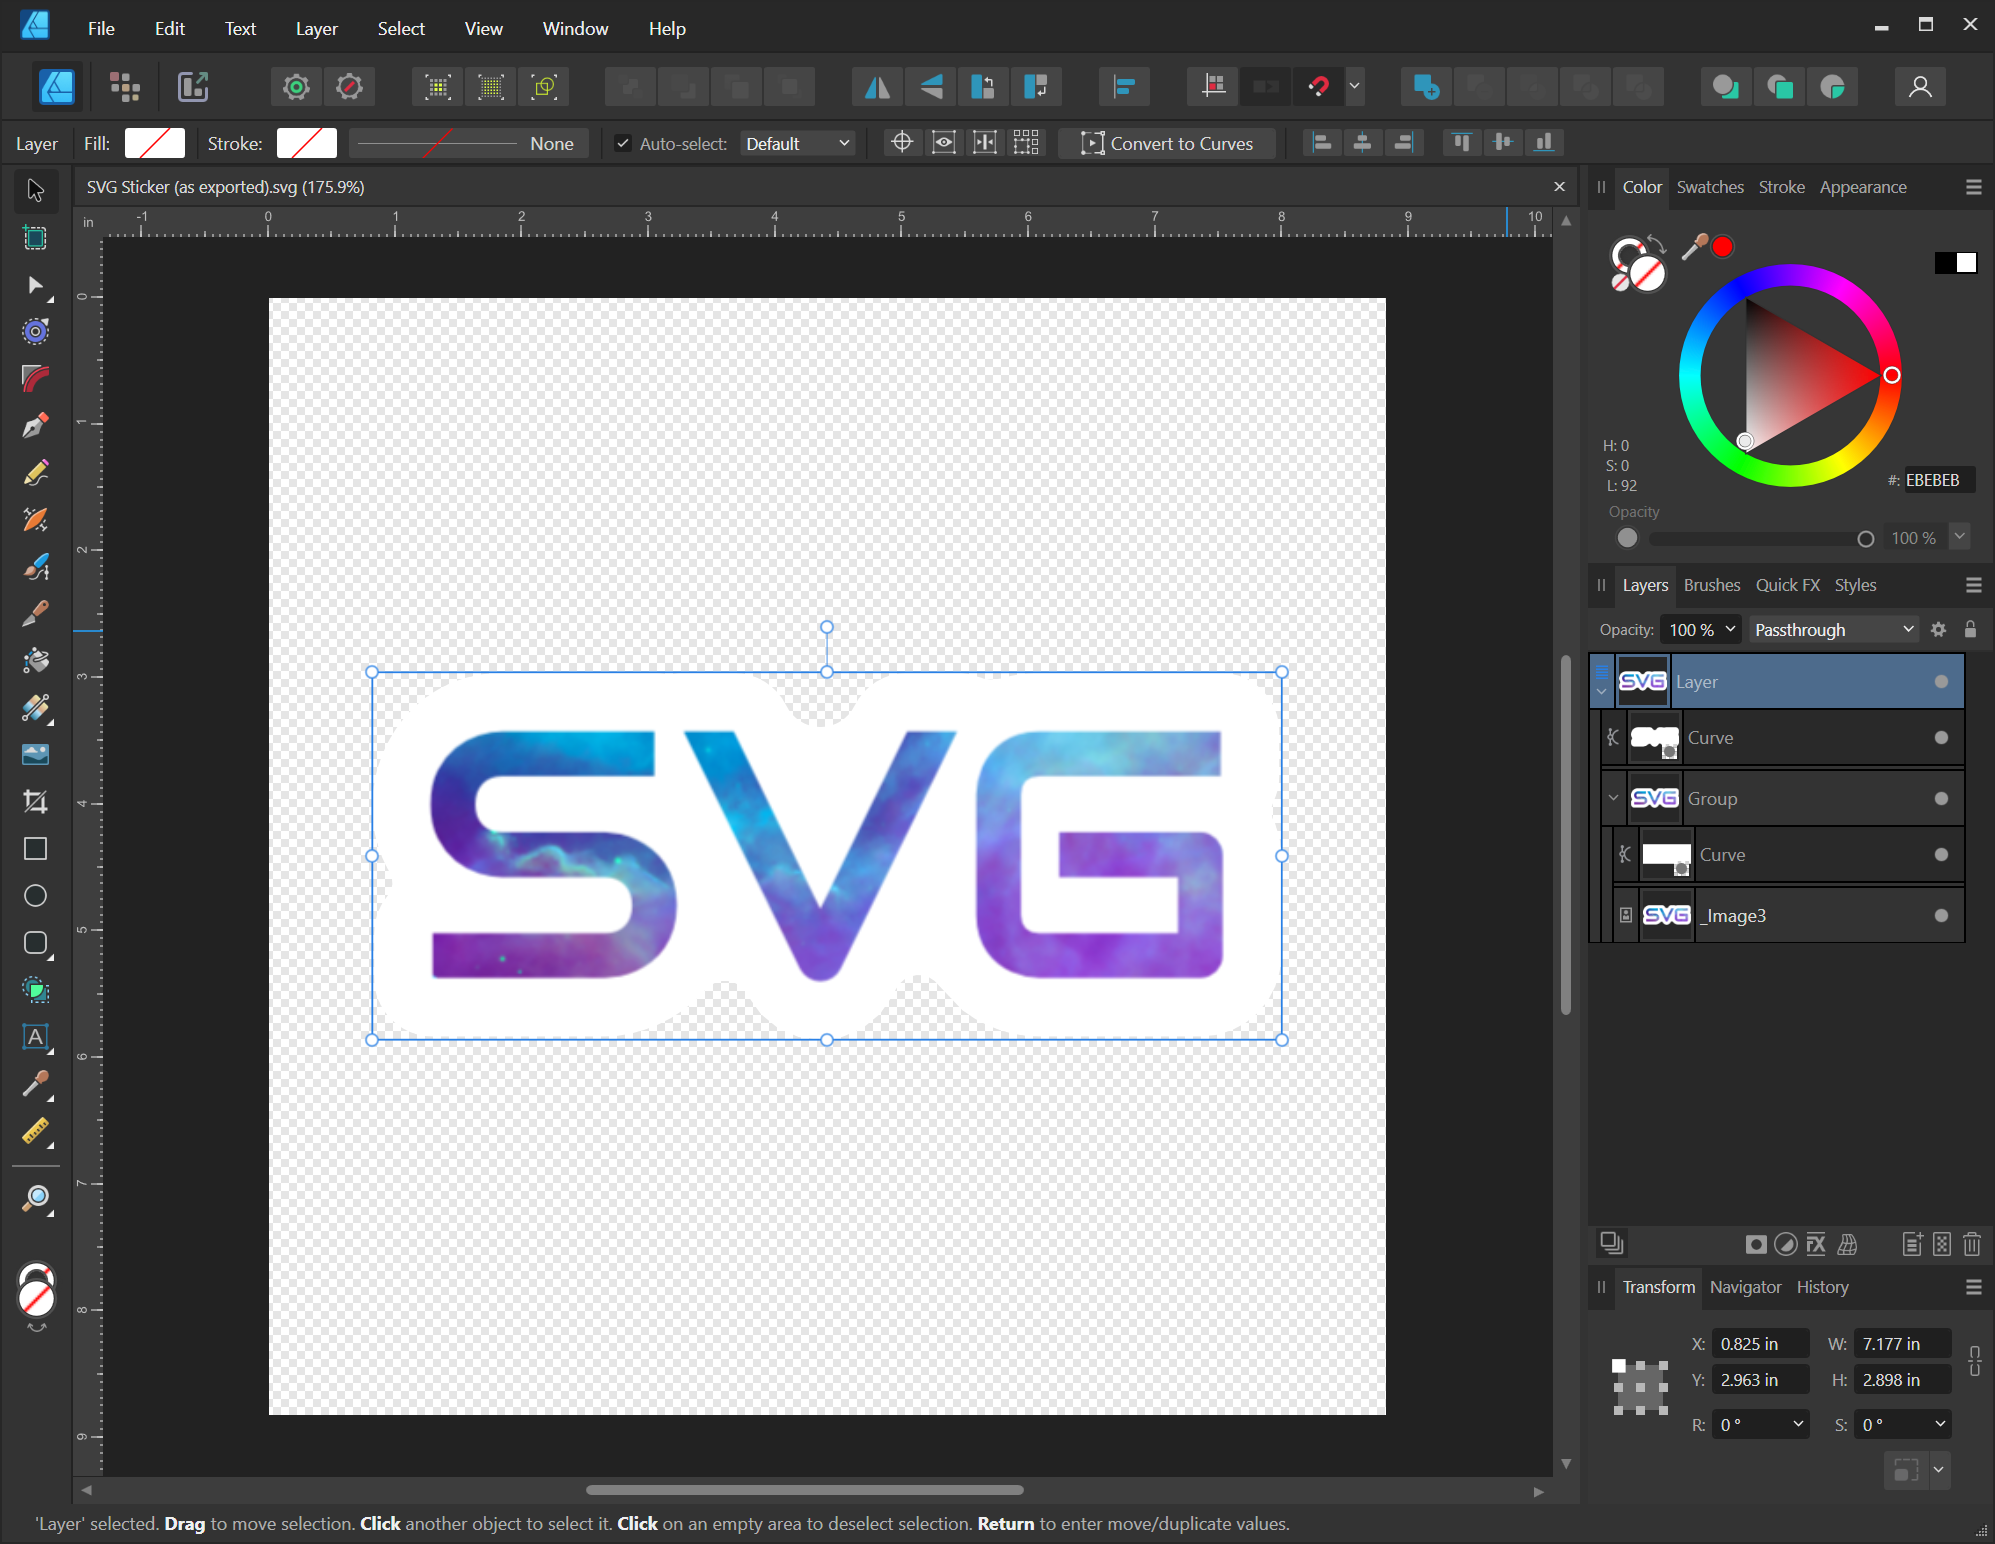This screenshot has width=1995, height=1544.
Task: Select the Color Picker tool in toolbar
Action: coord(35,1084)
